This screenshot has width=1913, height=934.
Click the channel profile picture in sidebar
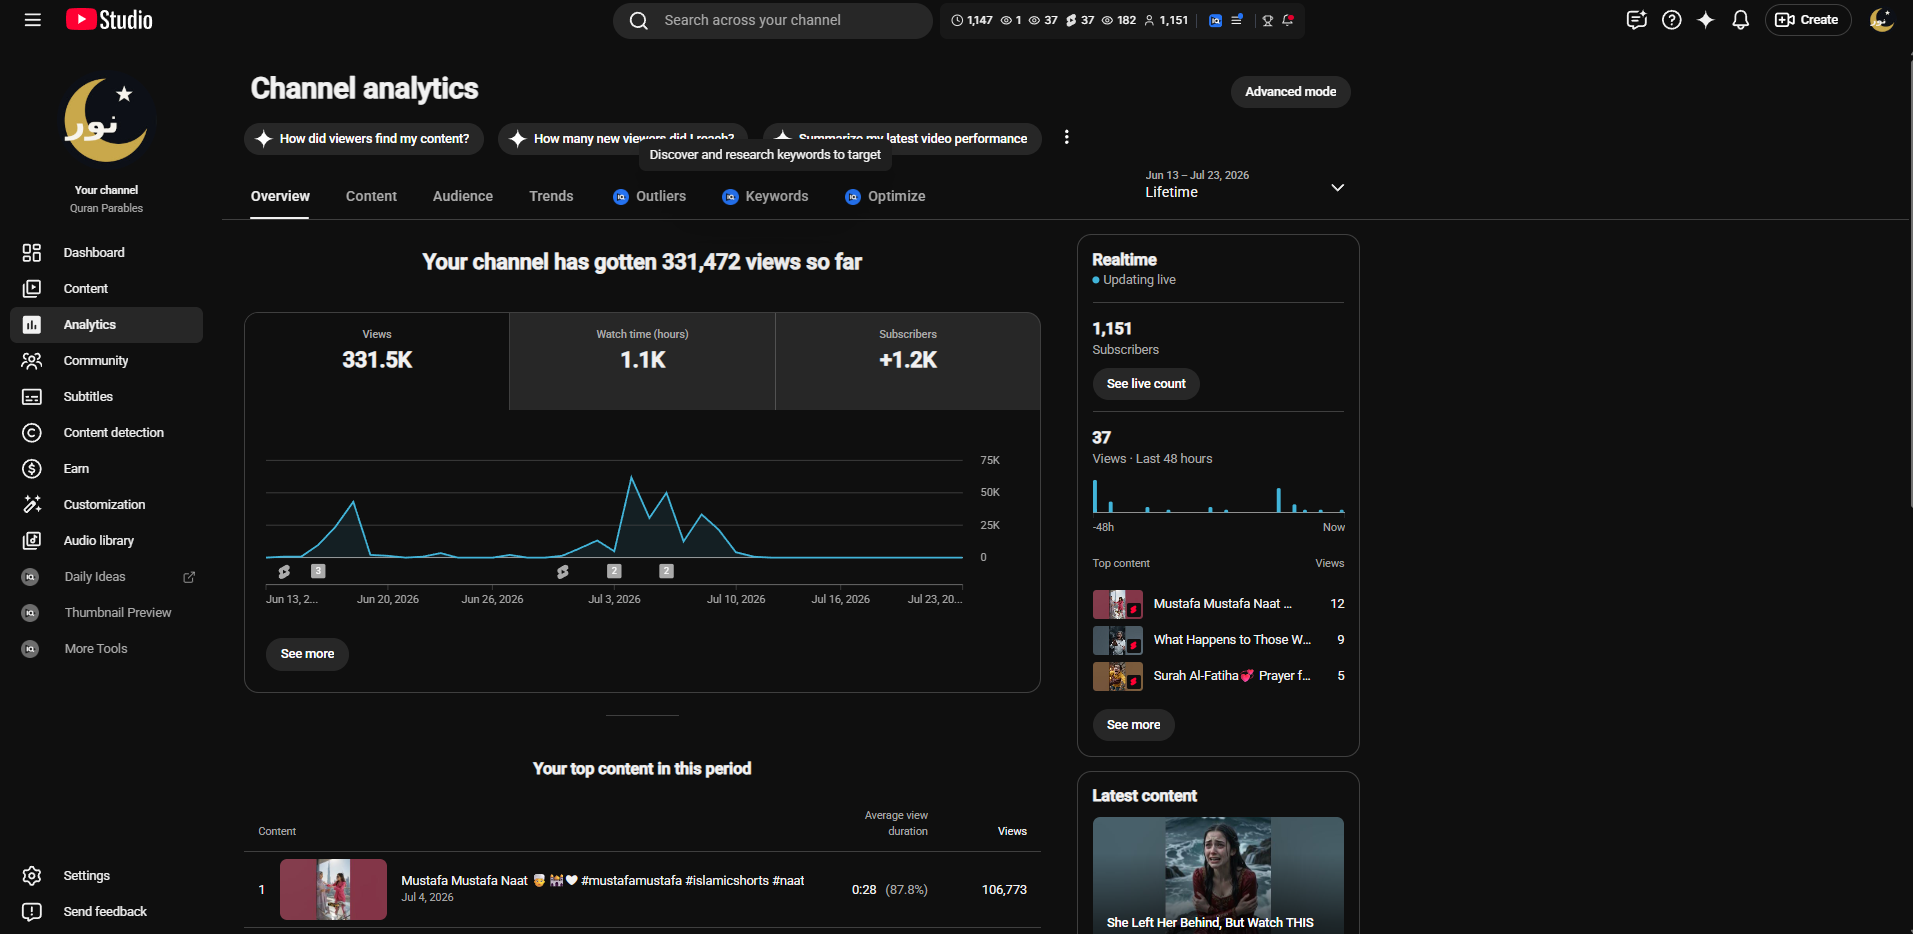106,119
